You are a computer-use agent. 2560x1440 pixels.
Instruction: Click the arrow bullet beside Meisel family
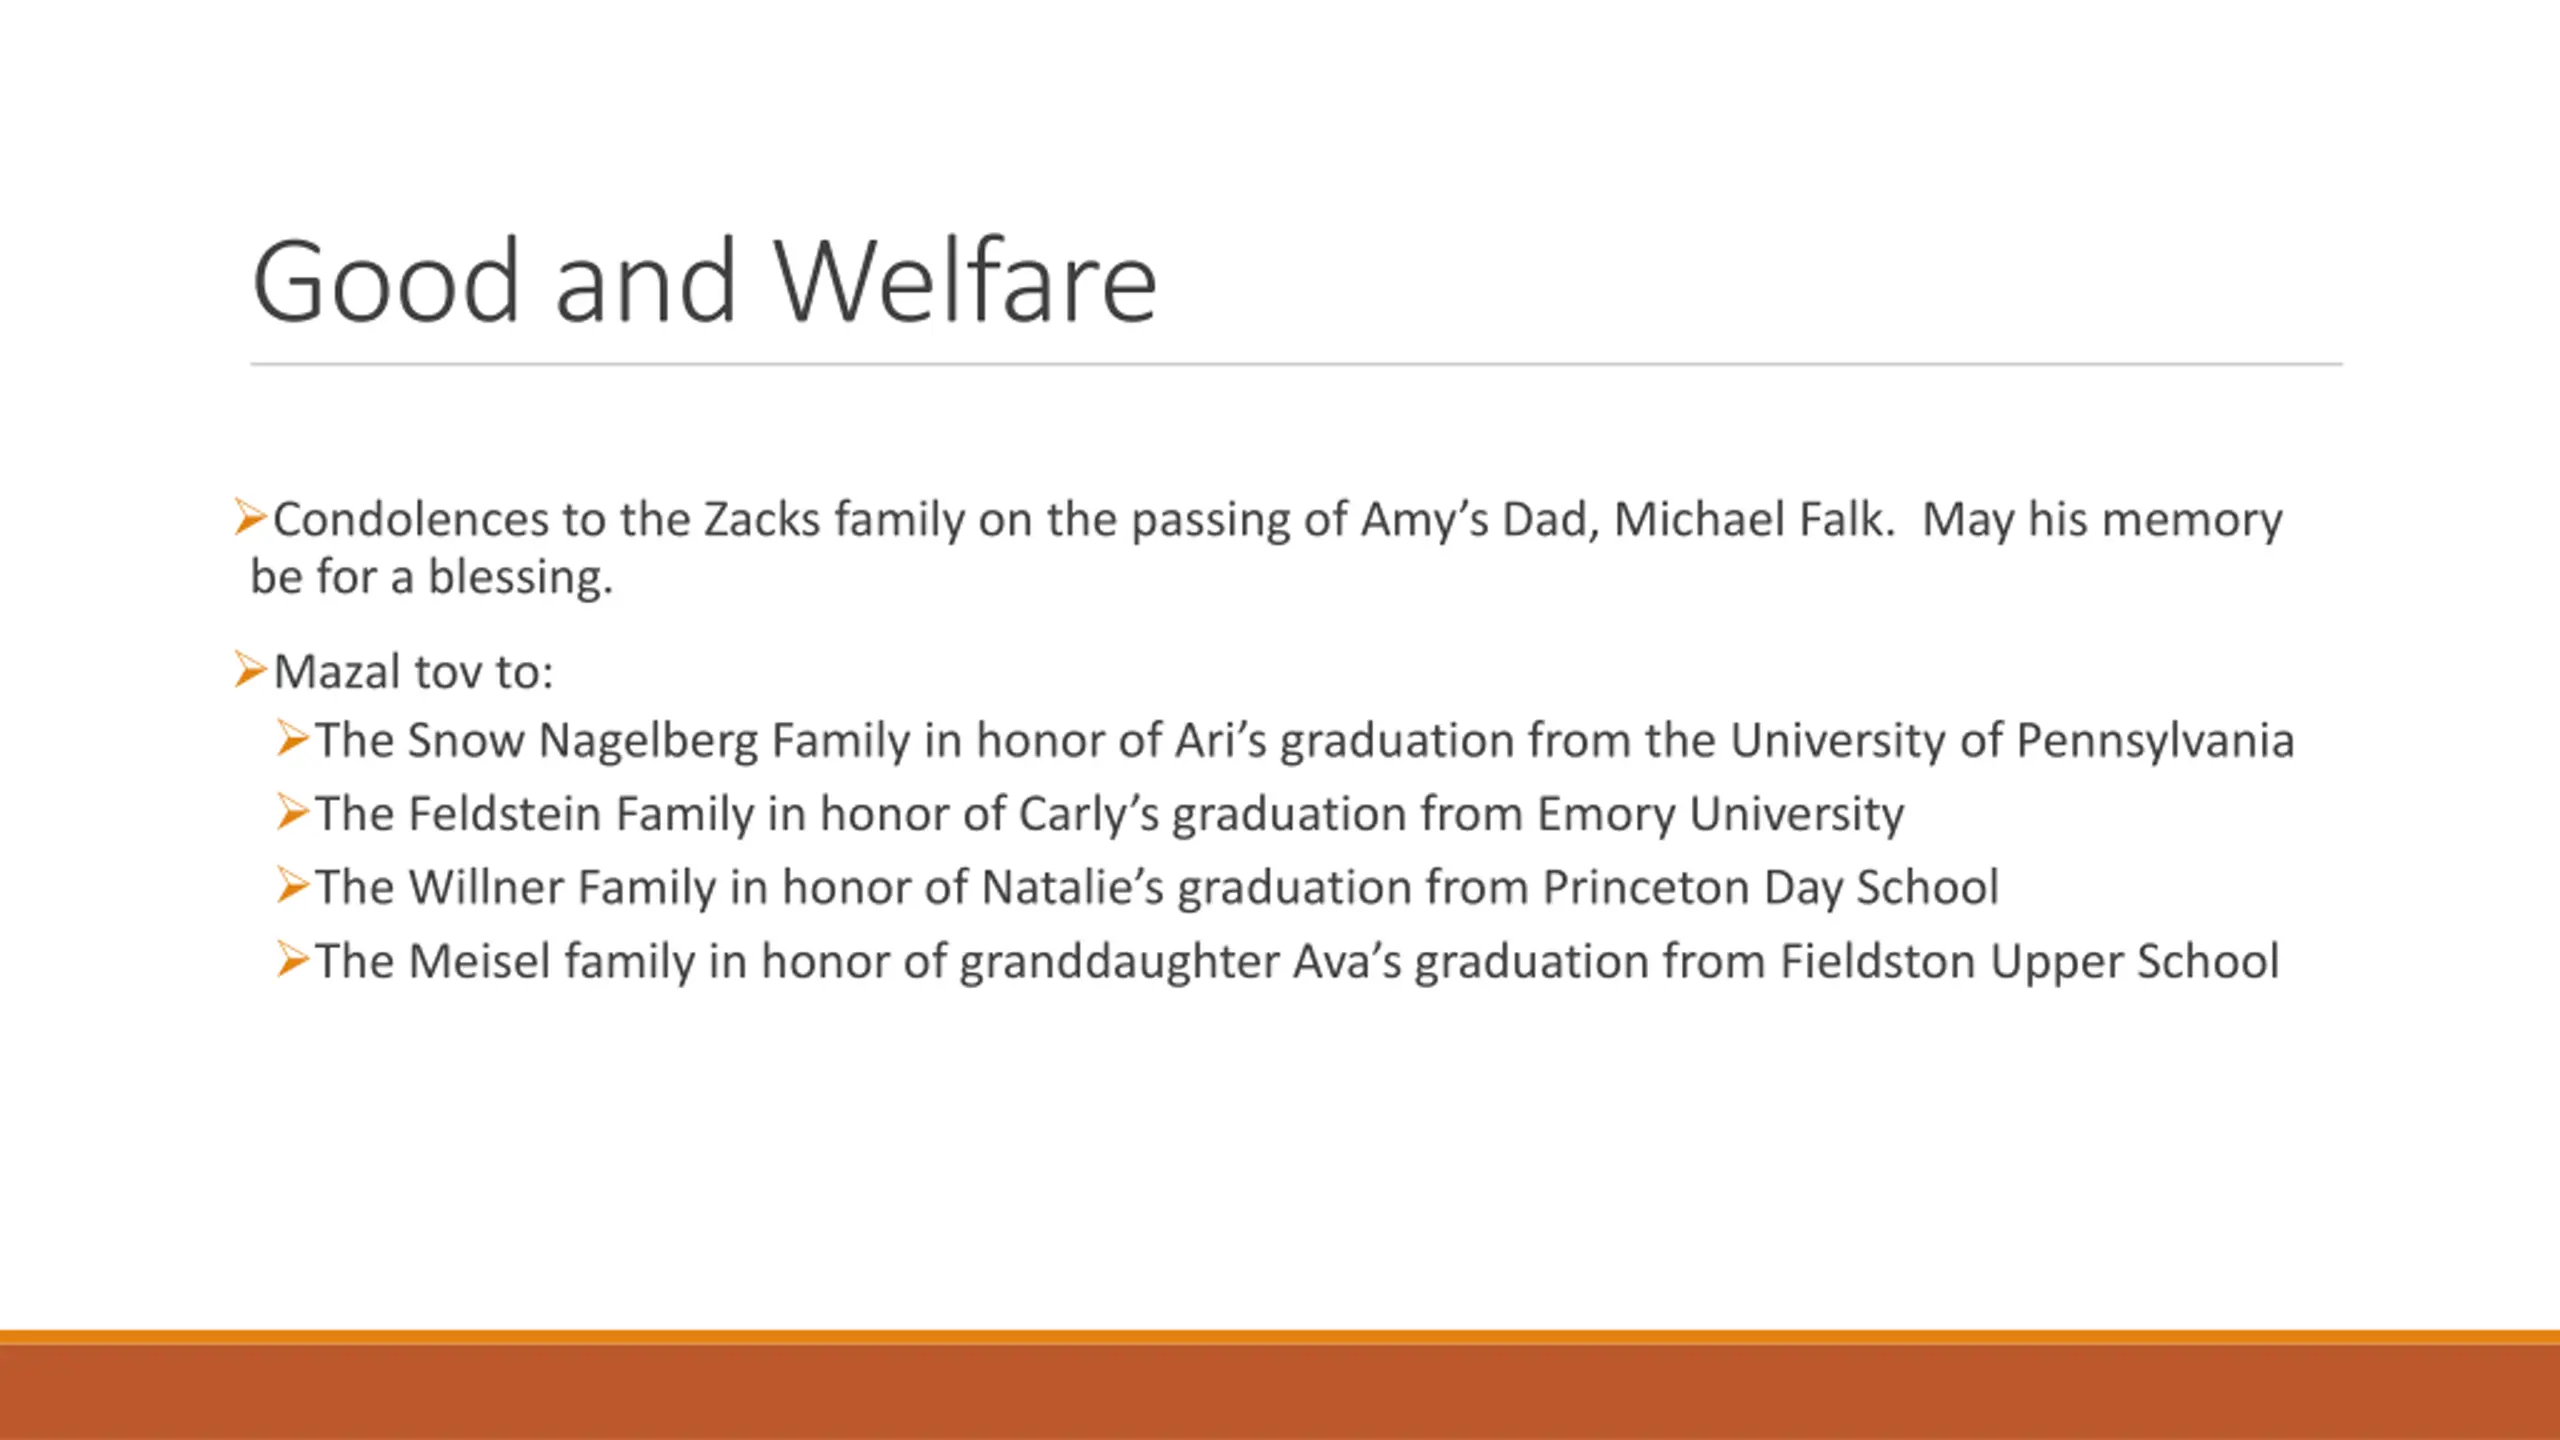point(293,960)
